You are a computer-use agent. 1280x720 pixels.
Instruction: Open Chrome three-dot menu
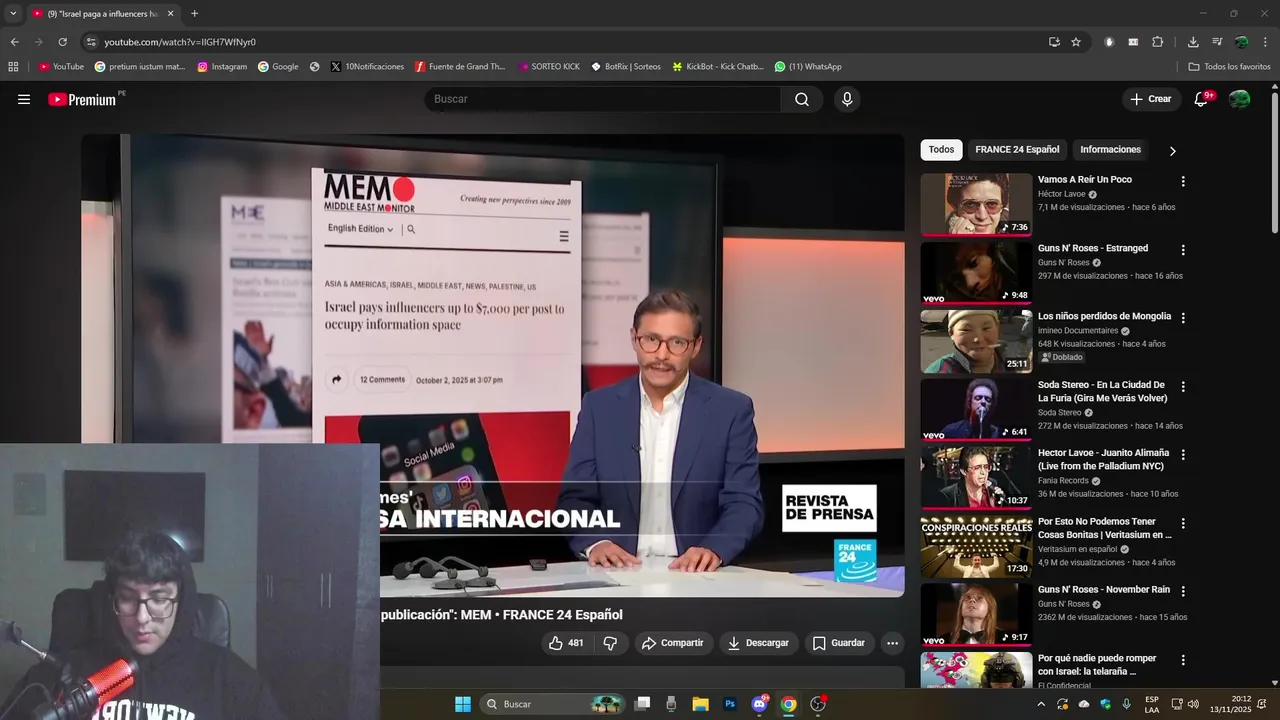click(1266, 42)
